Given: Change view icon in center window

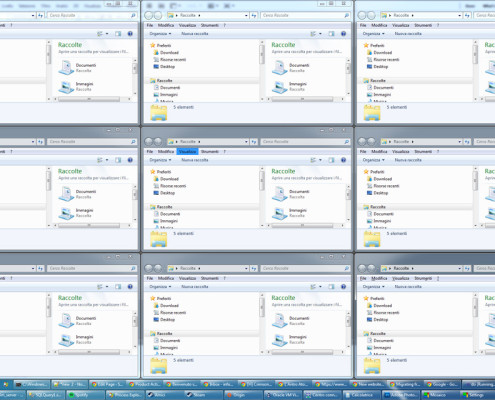Looking at the screenshot, I should (313, 160).
